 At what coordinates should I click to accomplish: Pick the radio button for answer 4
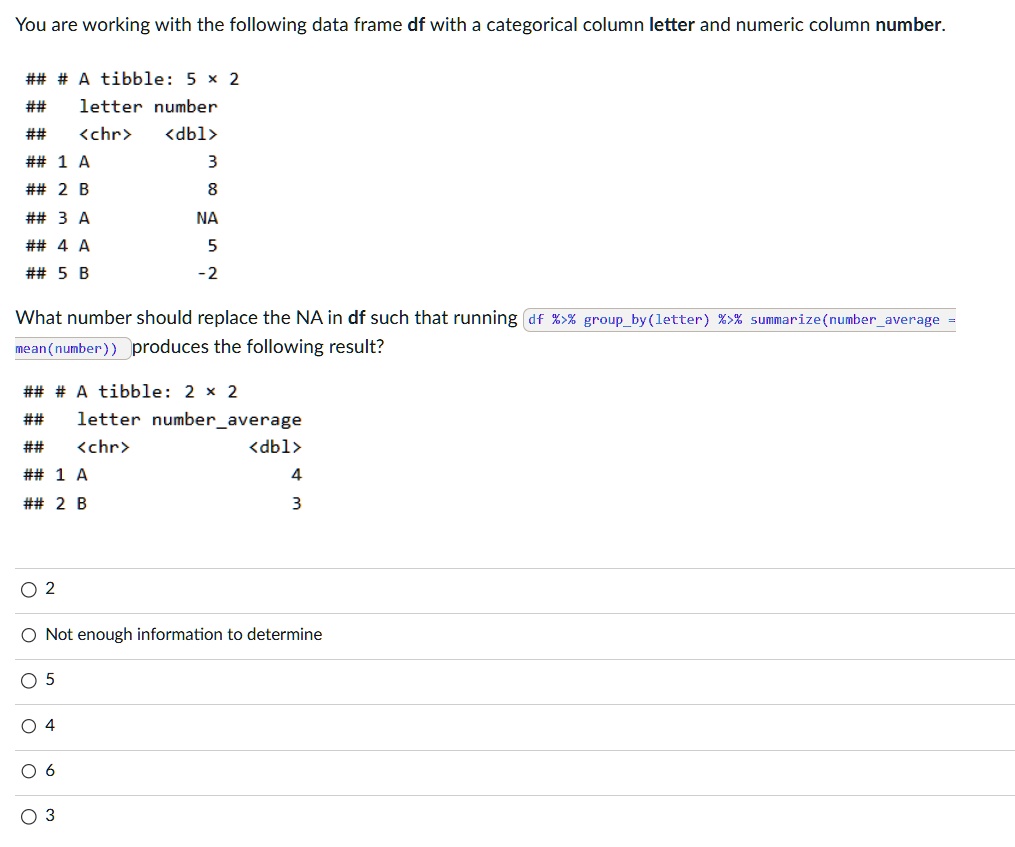[x=28, y=726]
